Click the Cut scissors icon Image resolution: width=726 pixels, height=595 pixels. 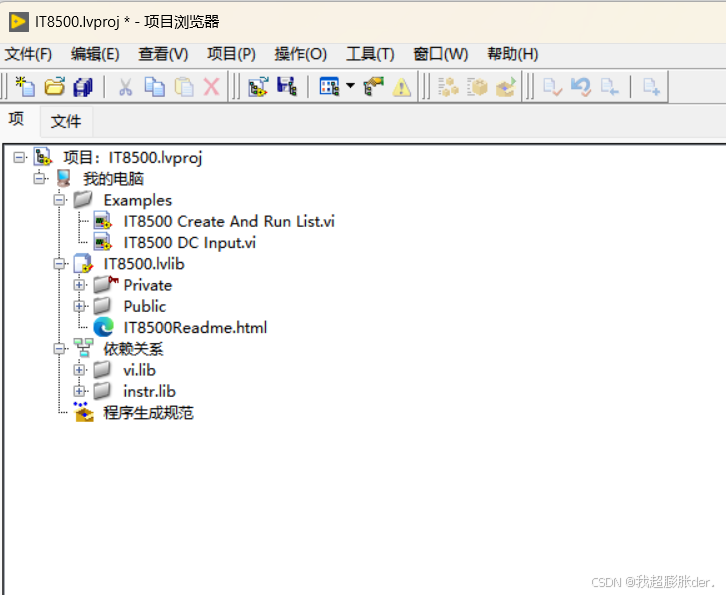coord(125,87)
